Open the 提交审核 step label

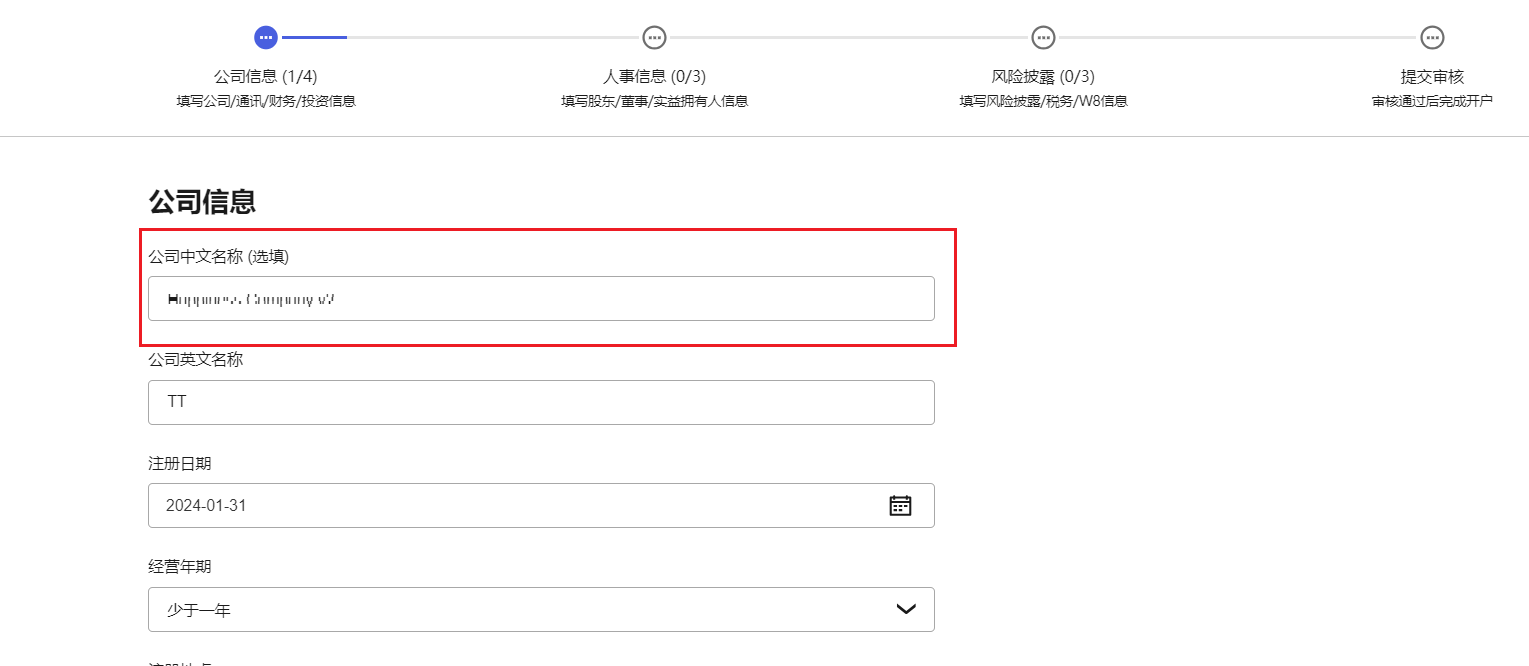1432,76
